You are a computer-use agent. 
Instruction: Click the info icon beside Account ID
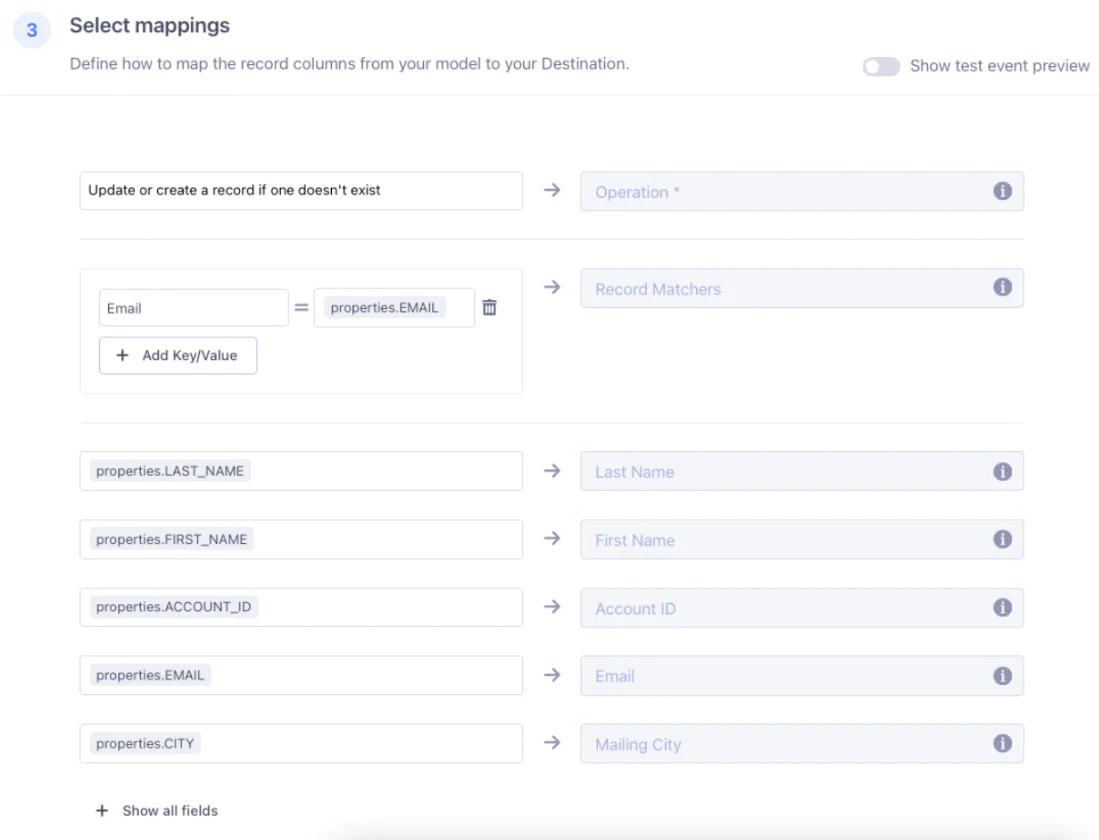pyautogui.click(x=1003, y=607)
